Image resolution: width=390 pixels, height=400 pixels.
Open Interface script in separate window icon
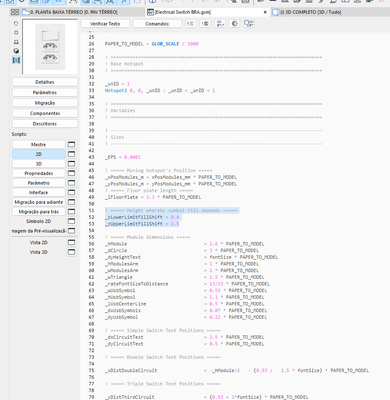(x=71, y=192)
